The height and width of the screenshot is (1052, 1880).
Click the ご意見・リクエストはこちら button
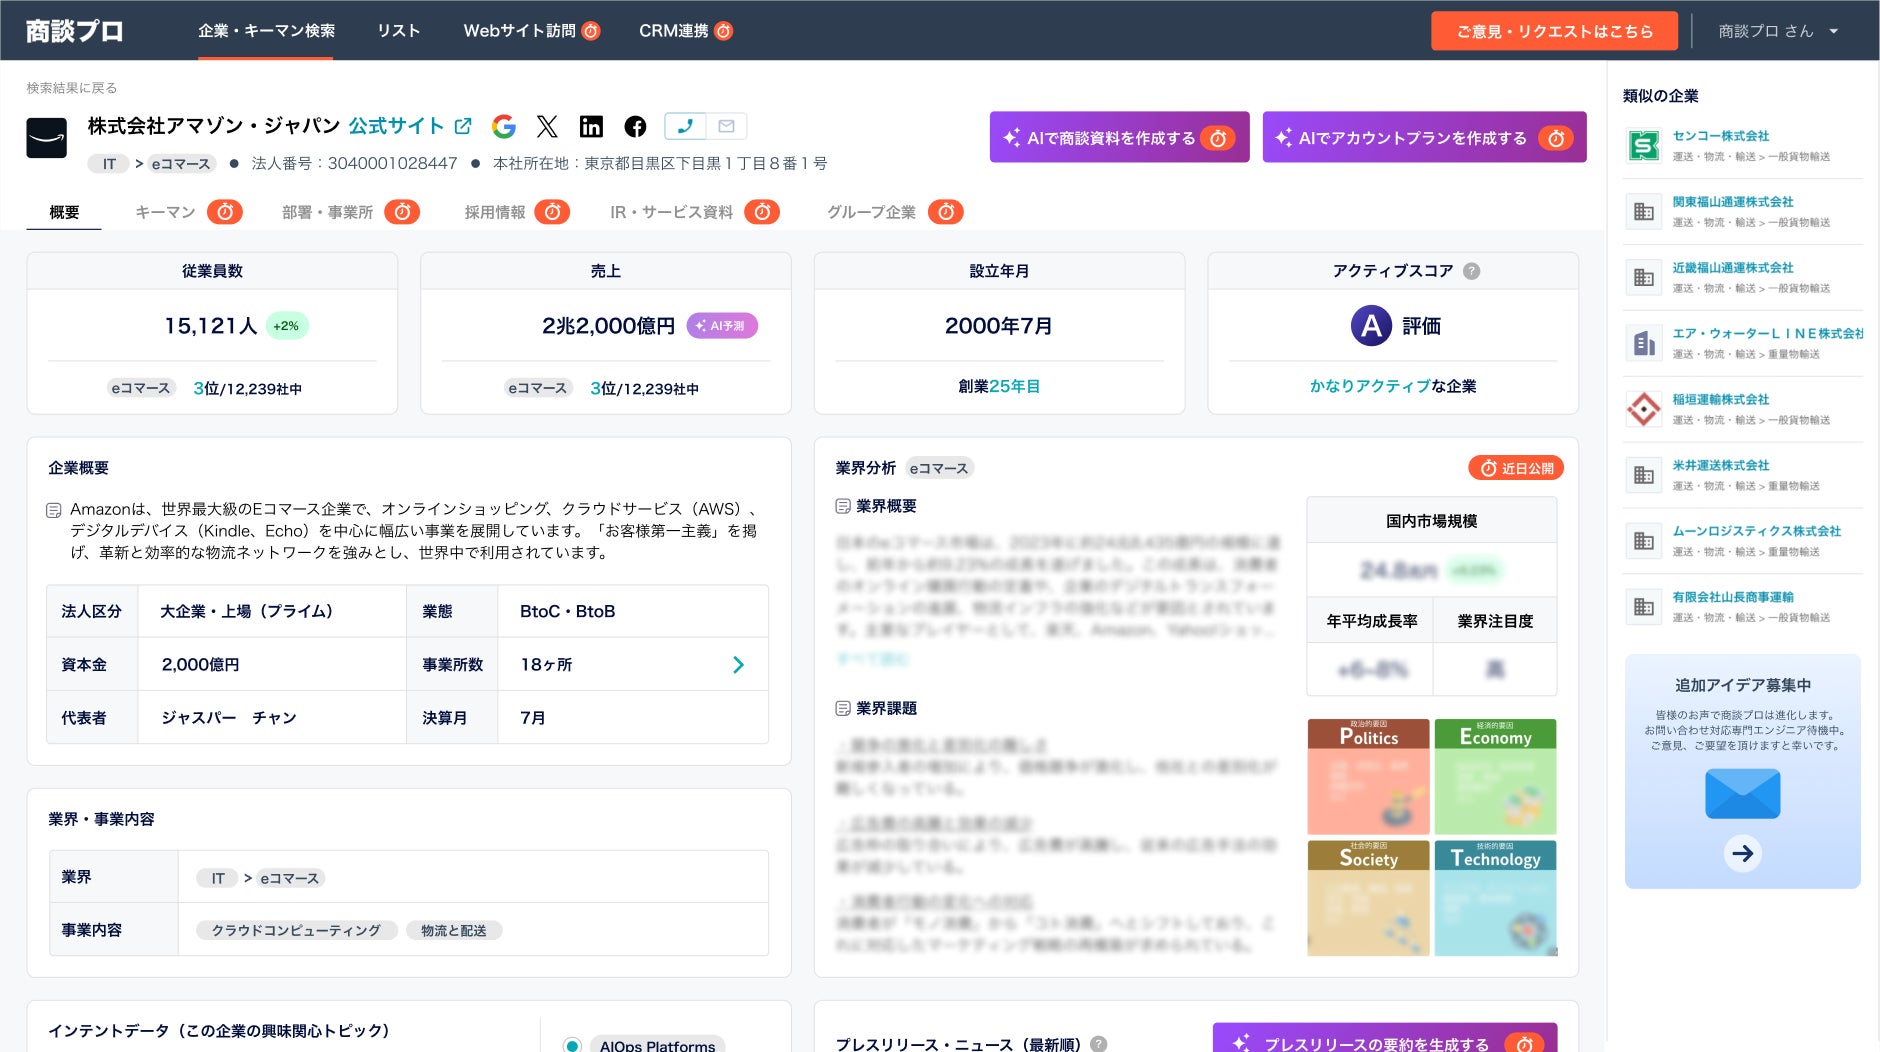(1555, 31)
